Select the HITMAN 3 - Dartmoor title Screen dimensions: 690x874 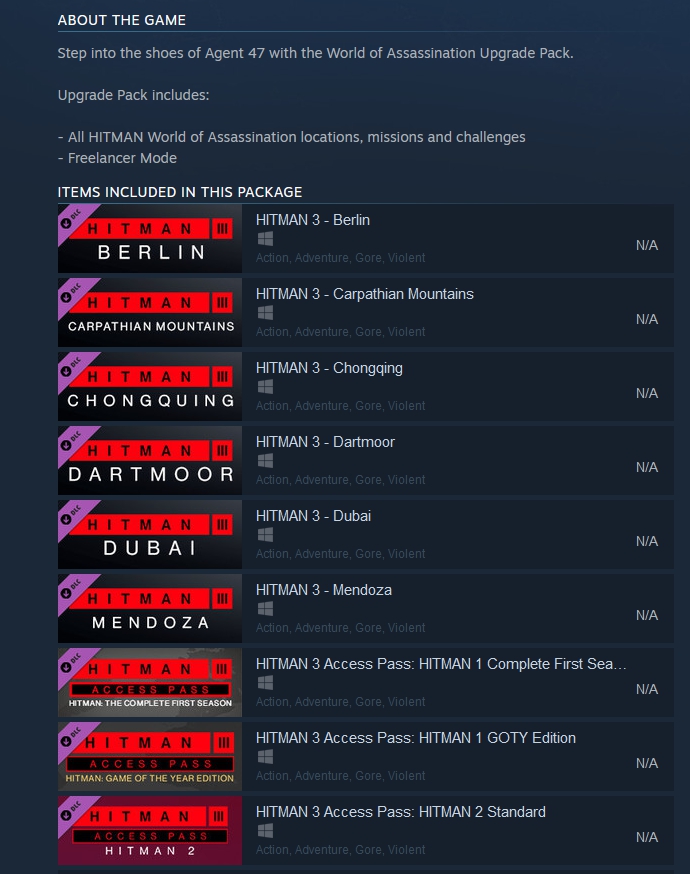(325, 442)
